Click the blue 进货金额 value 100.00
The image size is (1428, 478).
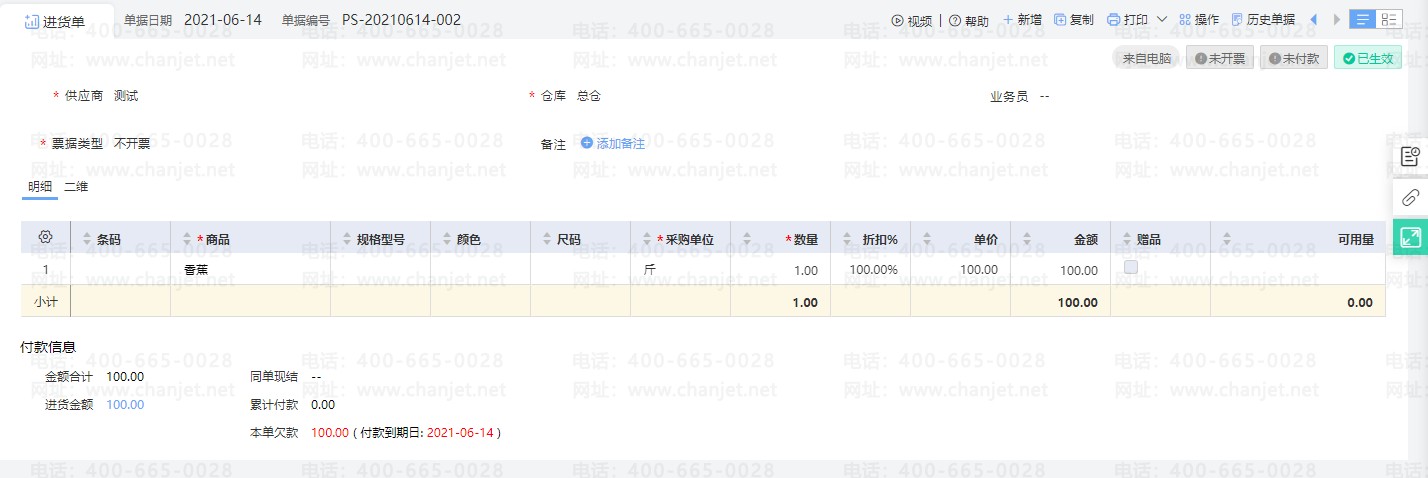[125, 405]
